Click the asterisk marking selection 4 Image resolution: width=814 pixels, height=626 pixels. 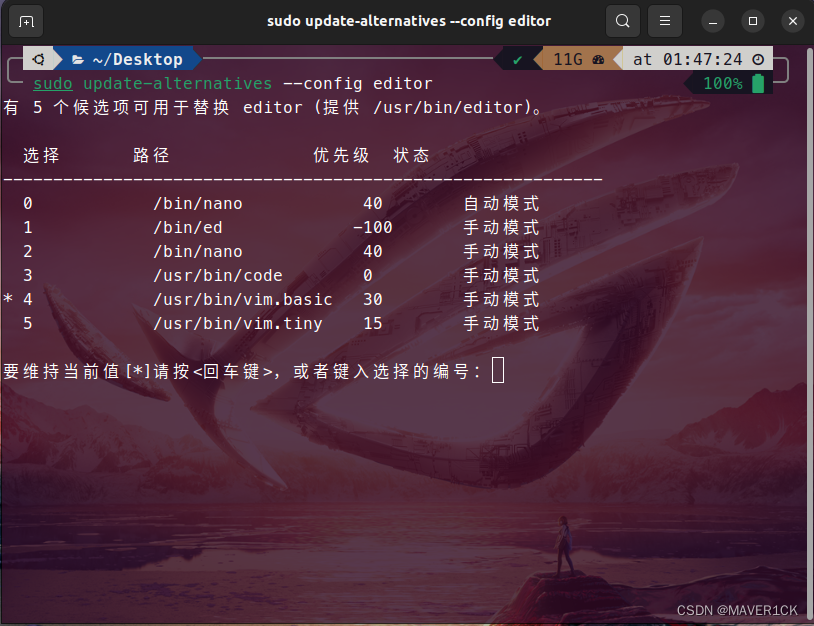click(8, 298)
